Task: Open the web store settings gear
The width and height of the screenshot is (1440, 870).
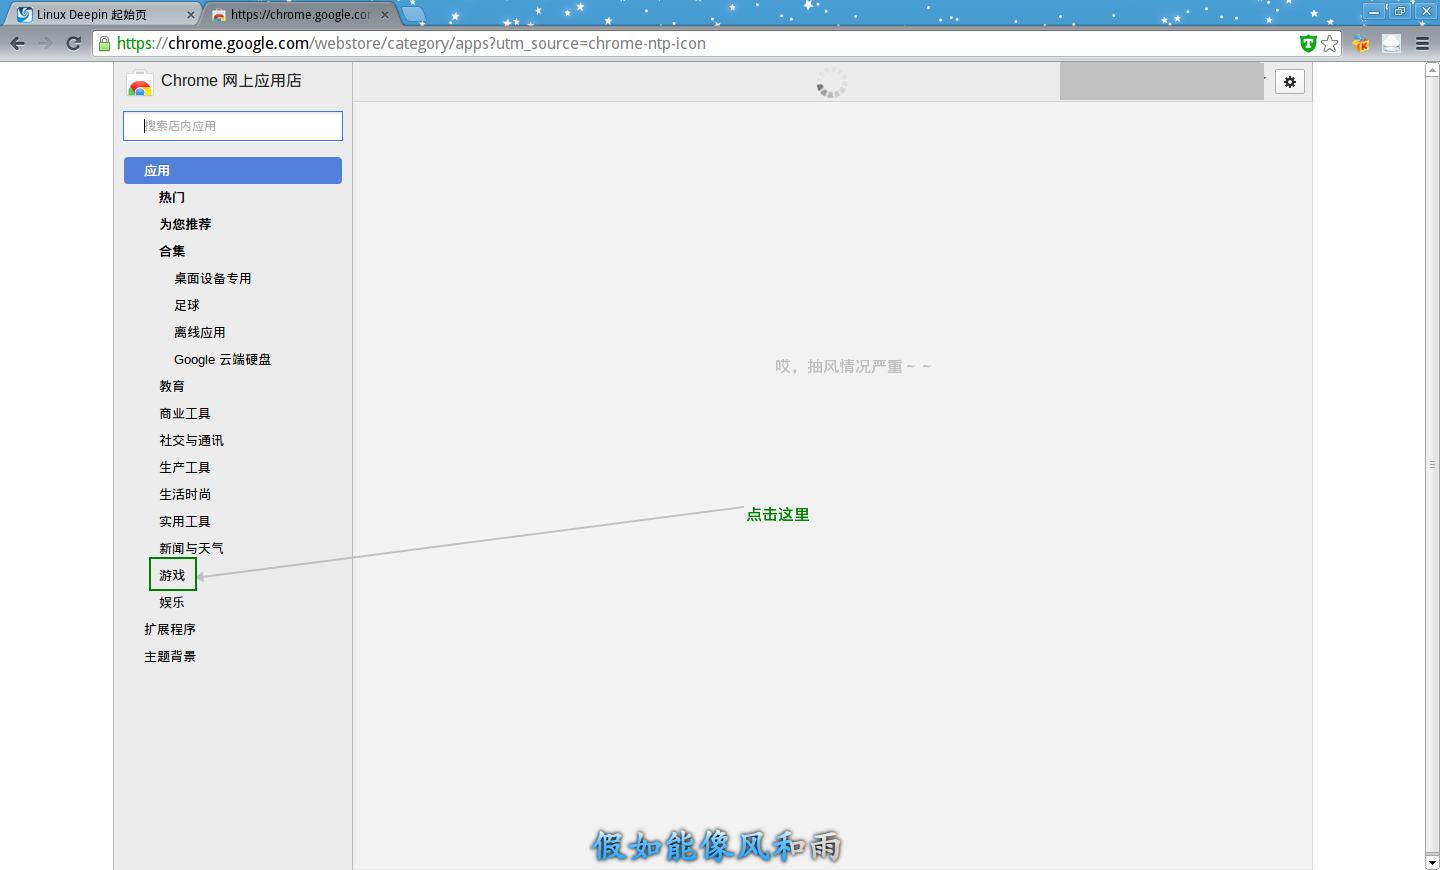Action: pos(1290,82)
